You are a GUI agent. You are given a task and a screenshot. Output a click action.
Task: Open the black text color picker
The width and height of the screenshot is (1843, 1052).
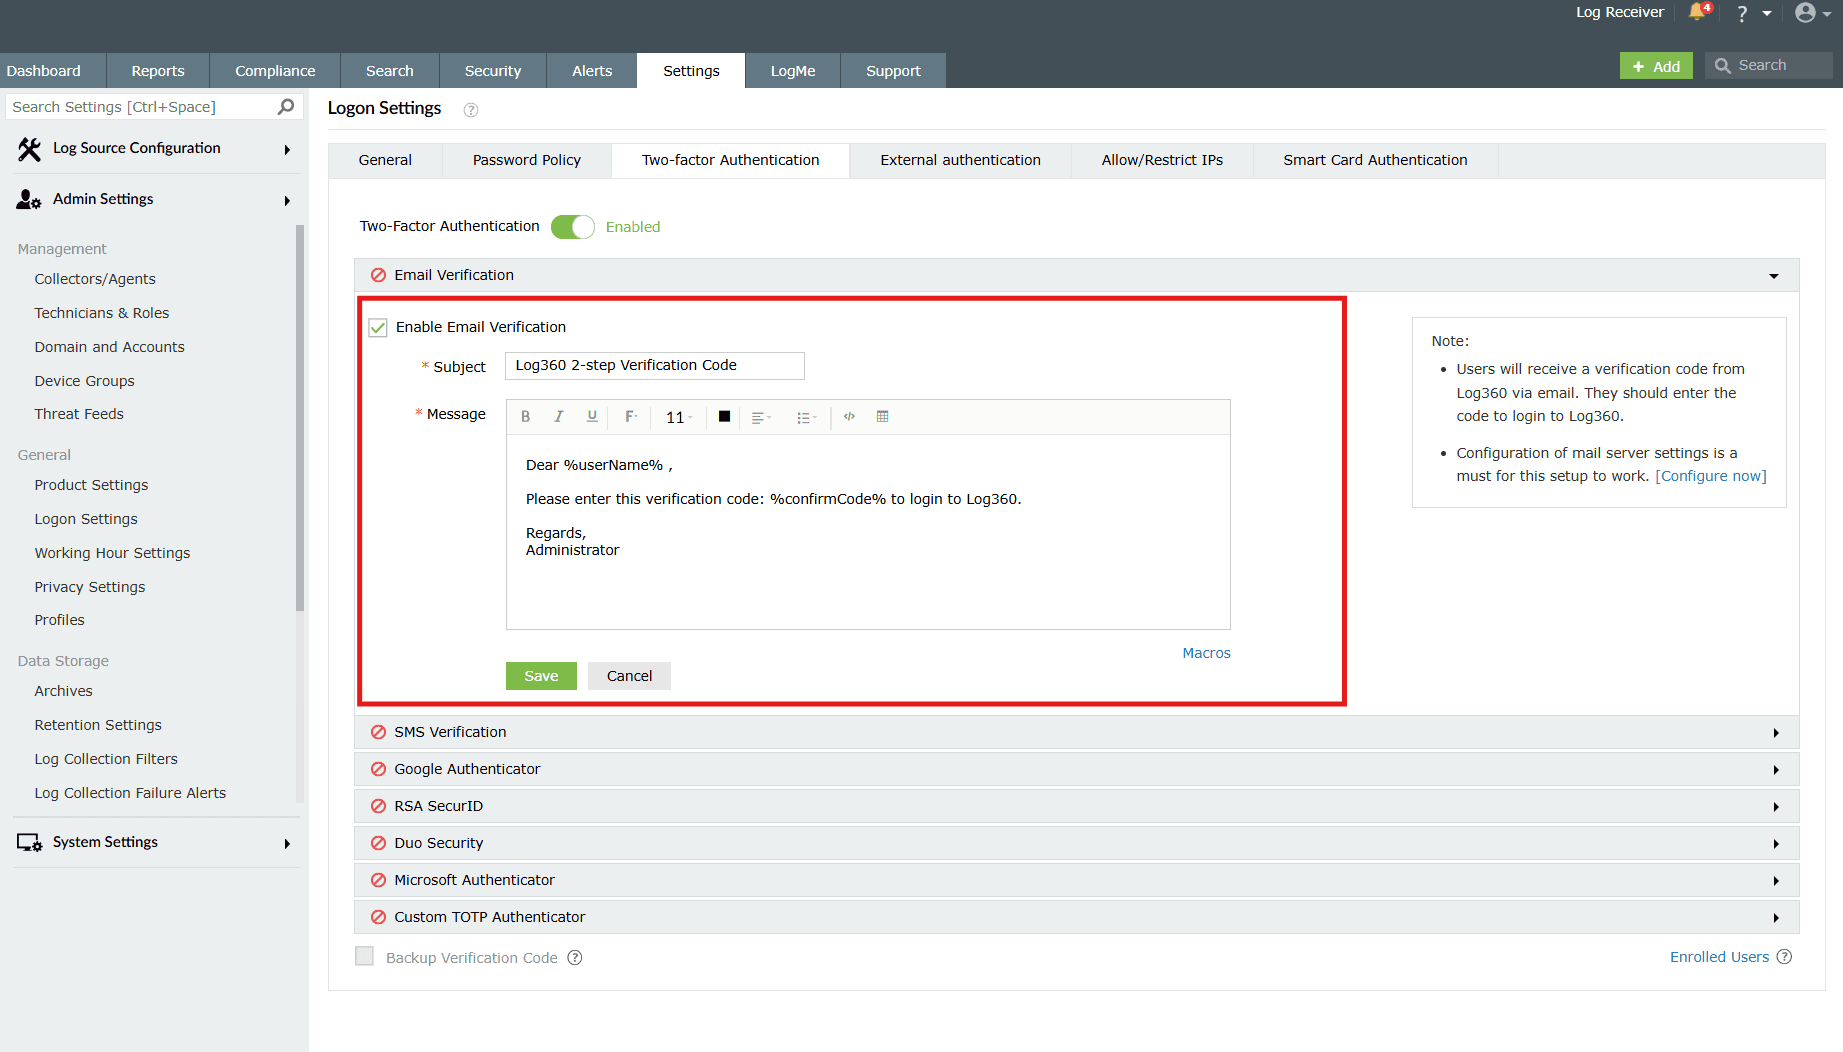click(x=724, y=417)
